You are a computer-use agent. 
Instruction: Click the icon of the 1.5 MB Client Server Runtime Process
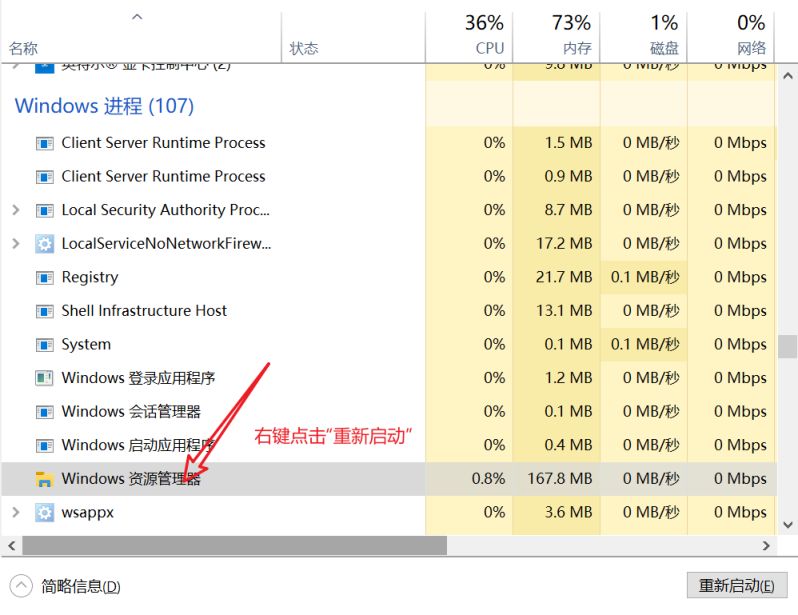click(x=45, y=143)
